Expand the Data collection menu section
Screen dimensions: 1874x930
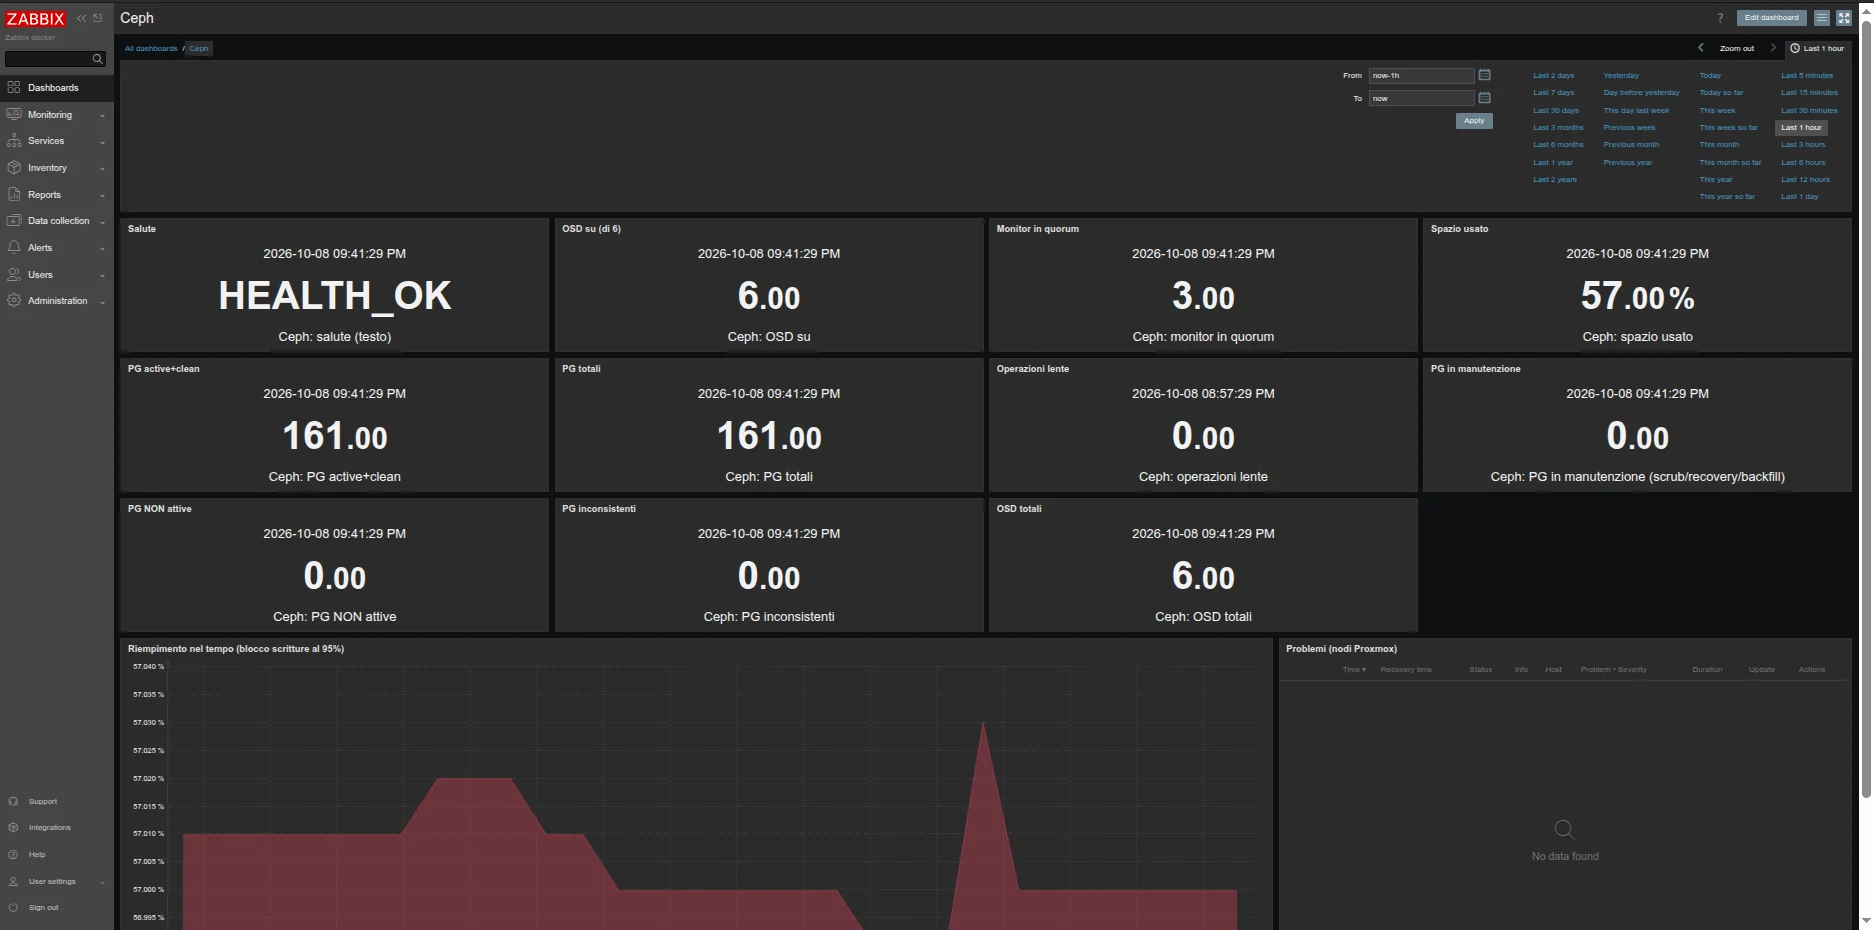pyautogui.click(x=57, y=221)
